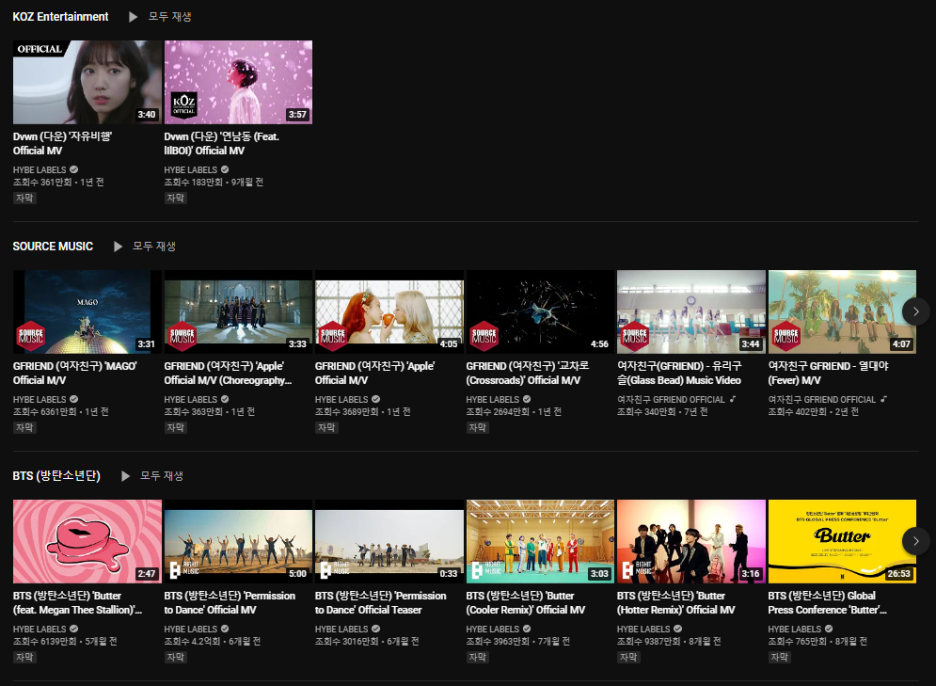This screenshot has height=686, width=936.
Task: Click play-all triangle next to SOURCE MUSIC
Action: [118, 247]
